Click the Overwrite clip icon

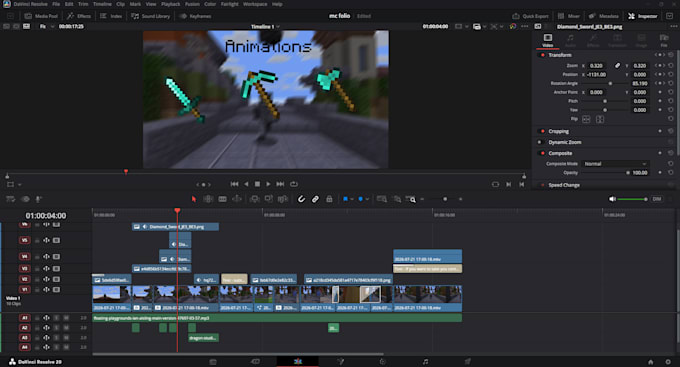269,199
